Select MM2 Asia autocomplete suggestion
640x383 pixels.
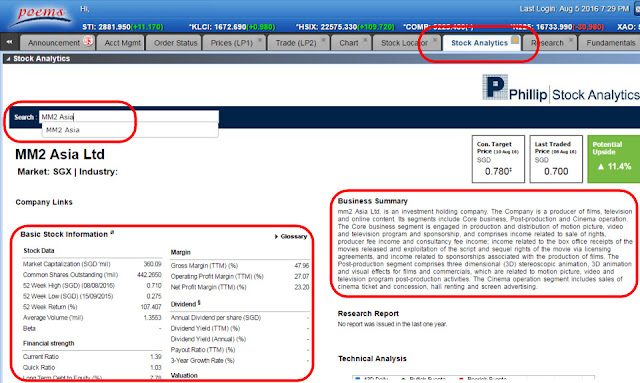[x=130, y=130]
